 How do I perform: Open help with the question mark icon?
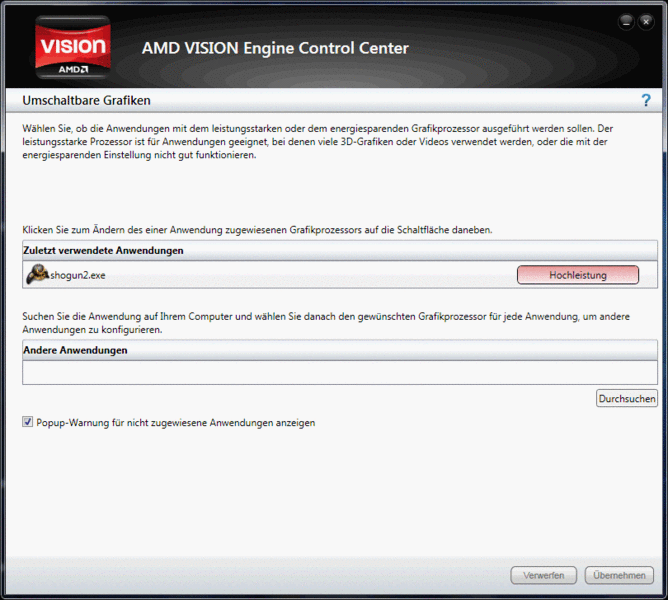(x=646, y=101)
